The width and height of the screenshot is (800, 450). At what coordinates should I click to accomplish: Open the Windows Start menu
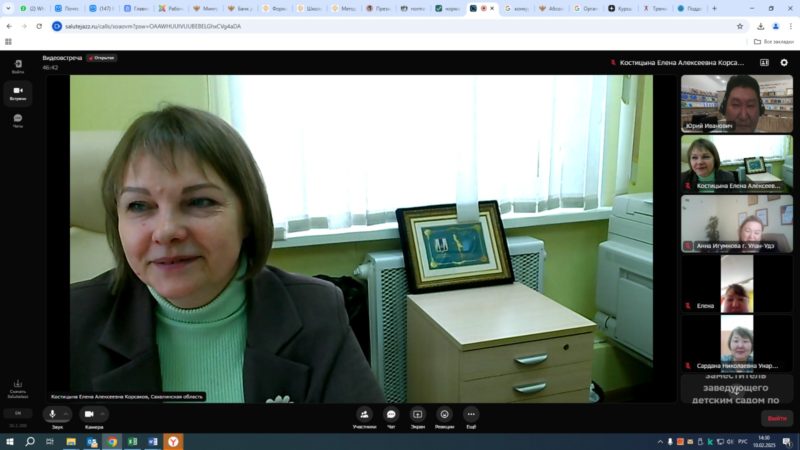(x=10, y=442)
